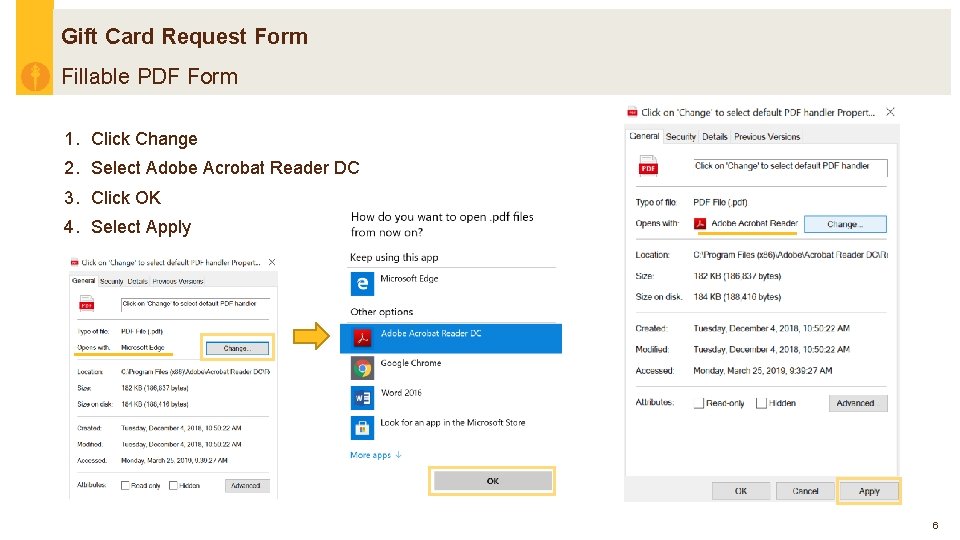
Task: Click Accessed 'Monday, March 25, 2019' value in right dialog
Action: (762, 371)
